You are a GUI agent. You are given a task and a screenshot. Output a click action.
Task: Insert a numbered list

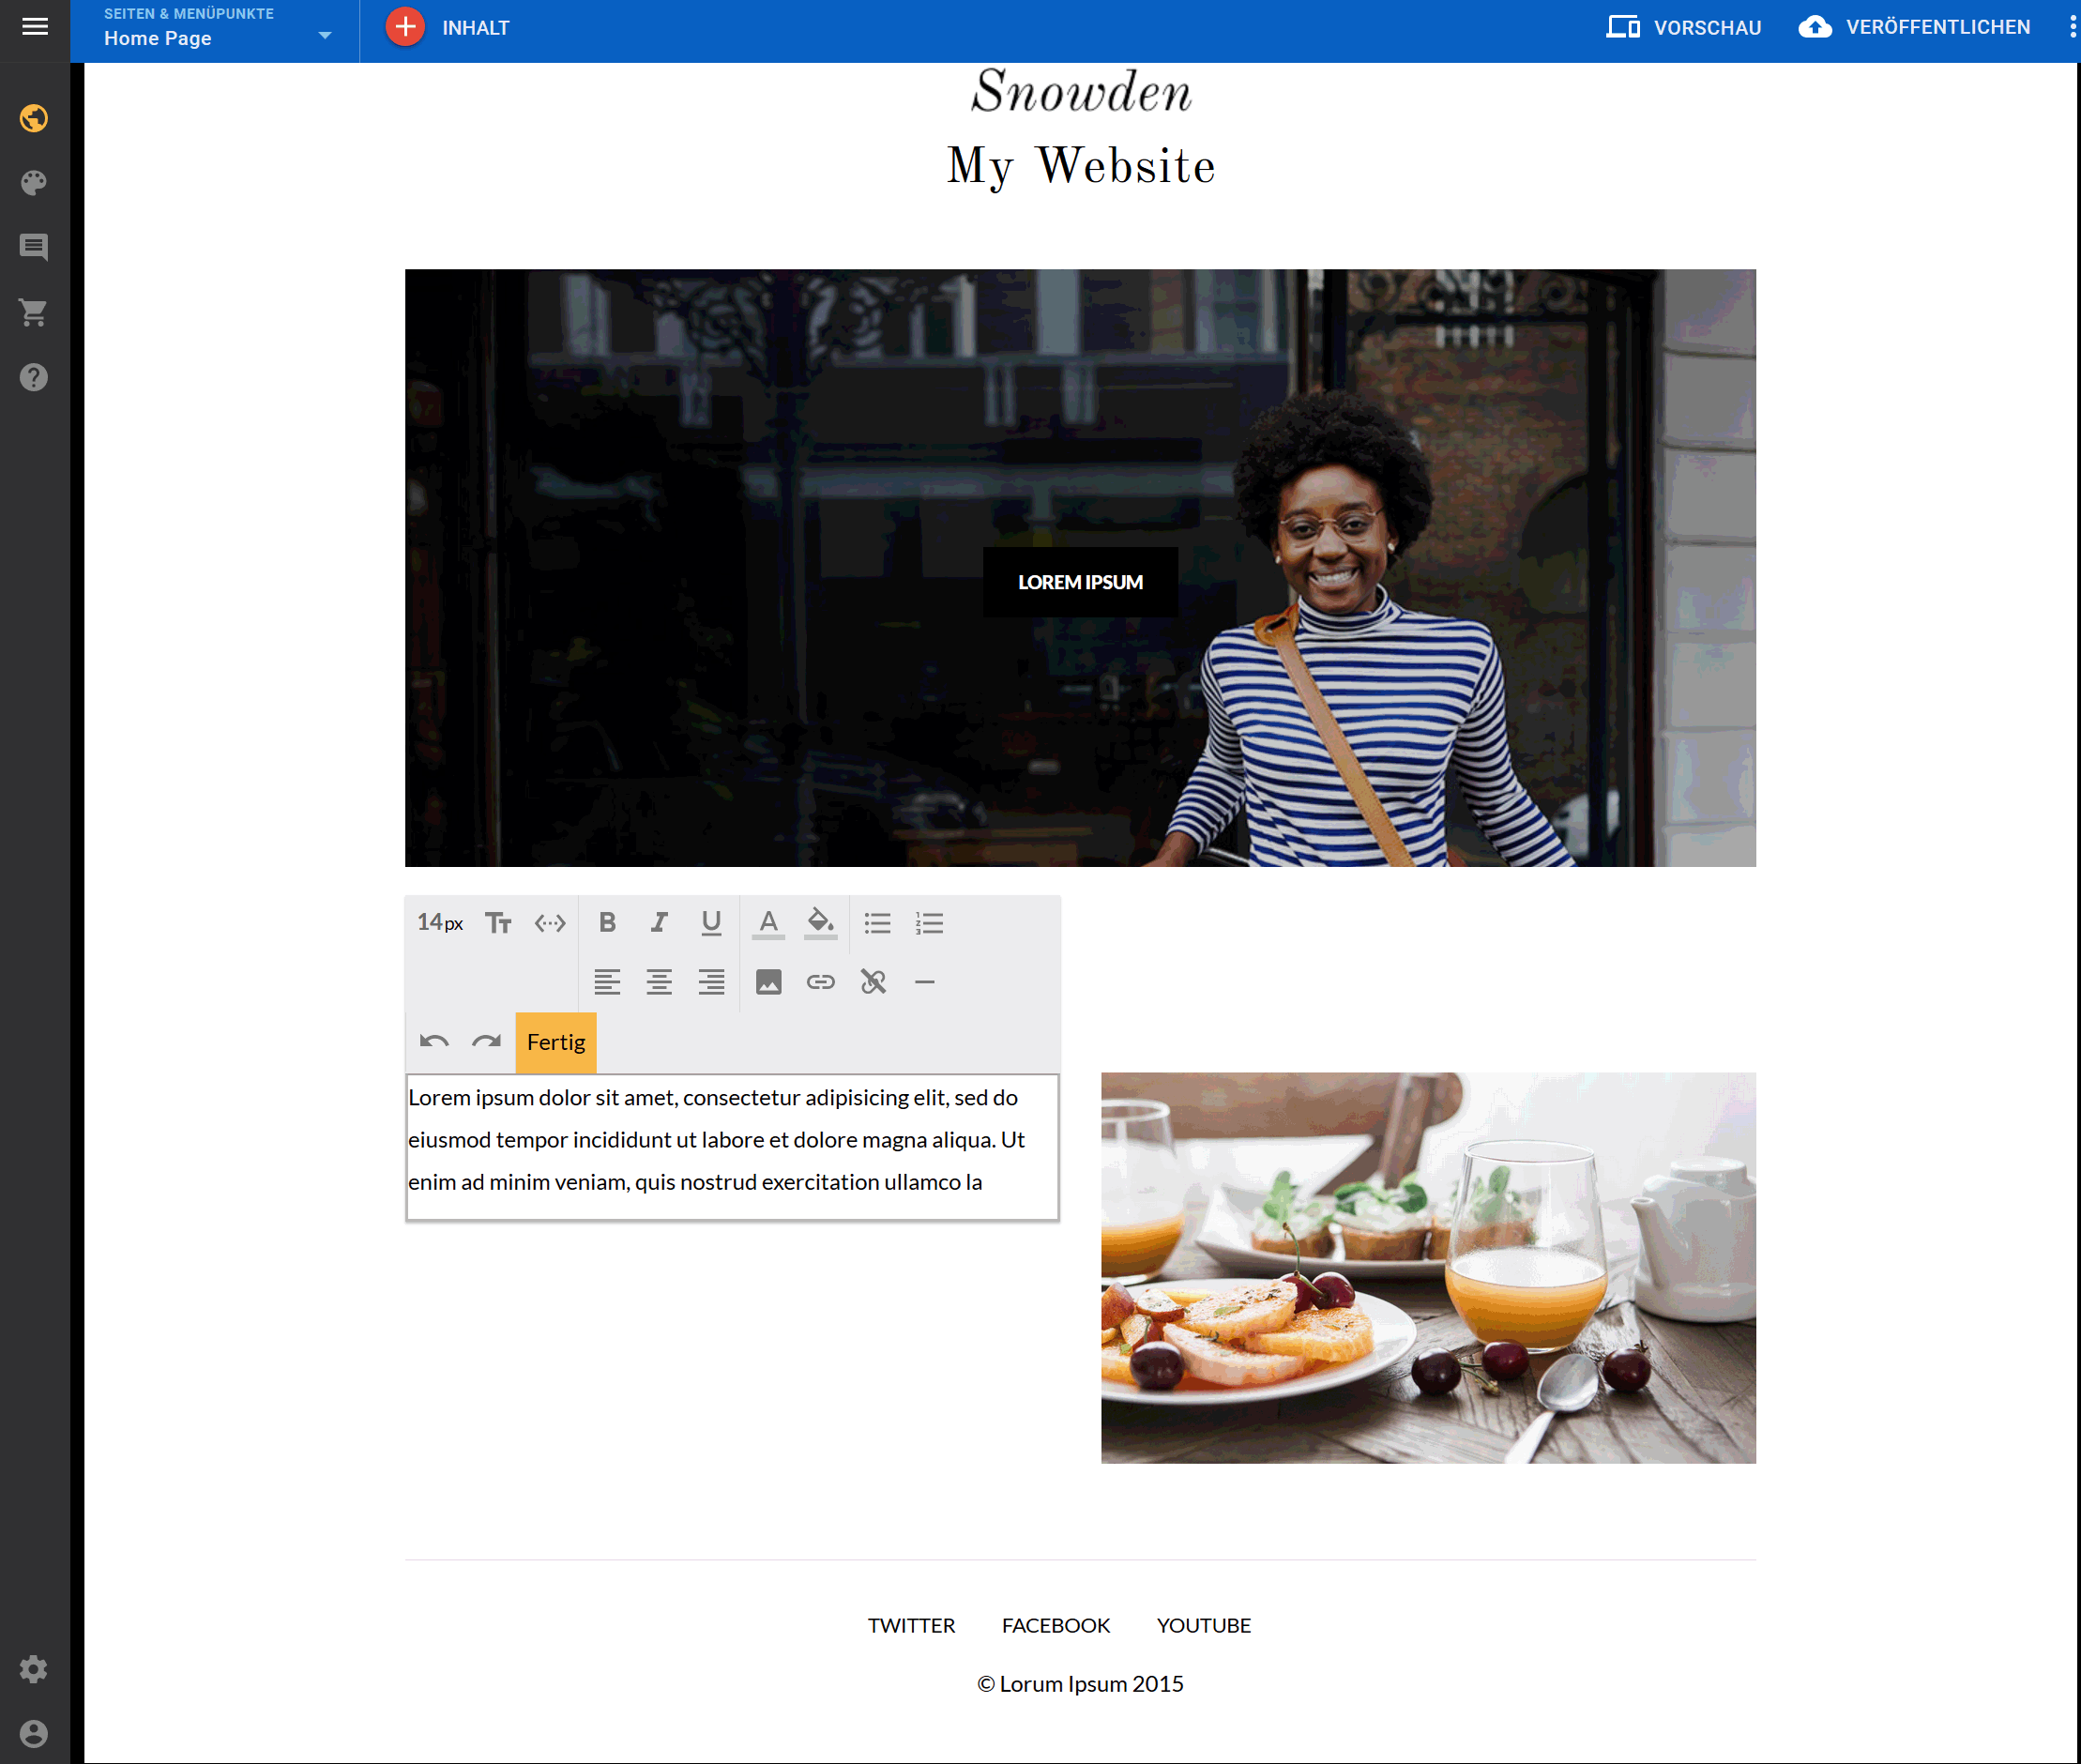pos(929,922)
